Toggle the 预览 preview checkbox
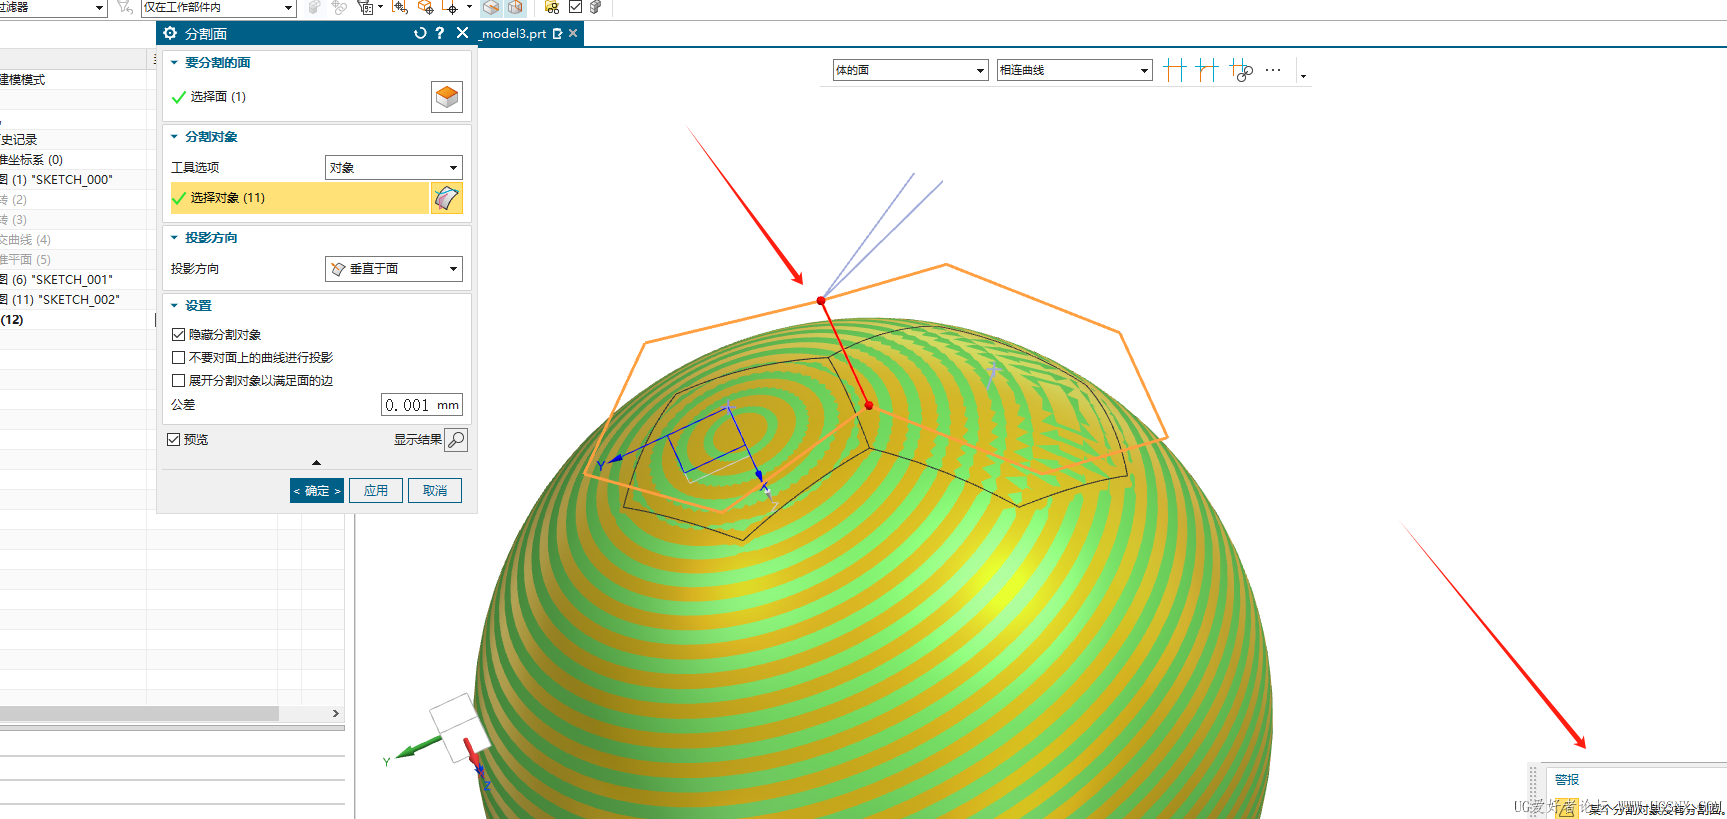 pos(173,439)
